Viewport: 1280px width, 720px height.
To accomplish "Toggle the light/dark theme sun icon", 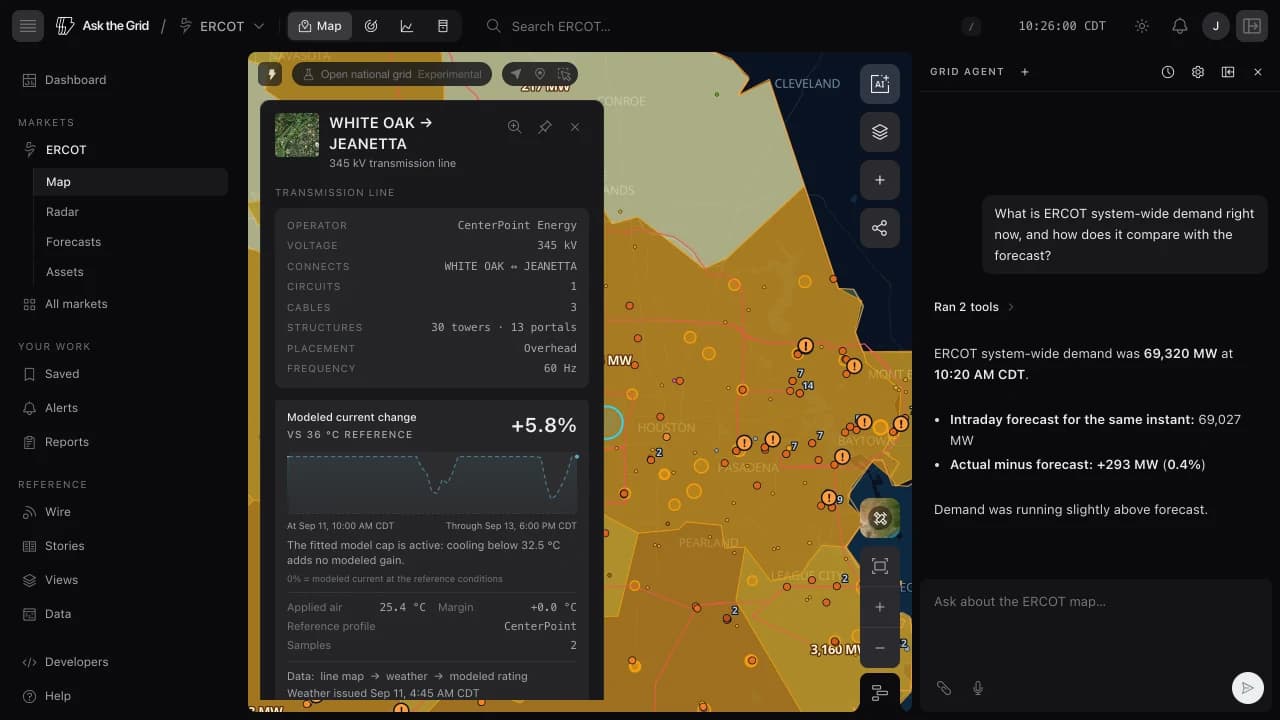I will pos(1142,26).
